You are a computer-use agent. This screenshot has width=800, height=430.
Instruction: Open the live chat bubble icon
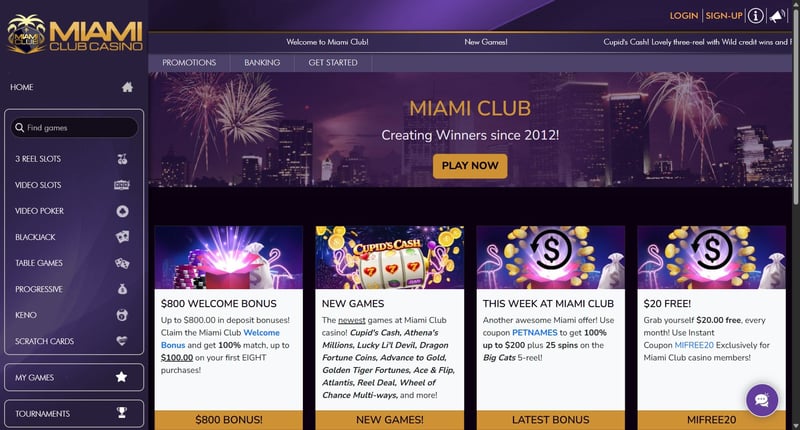pyautogui.click(x=762, y=400)
